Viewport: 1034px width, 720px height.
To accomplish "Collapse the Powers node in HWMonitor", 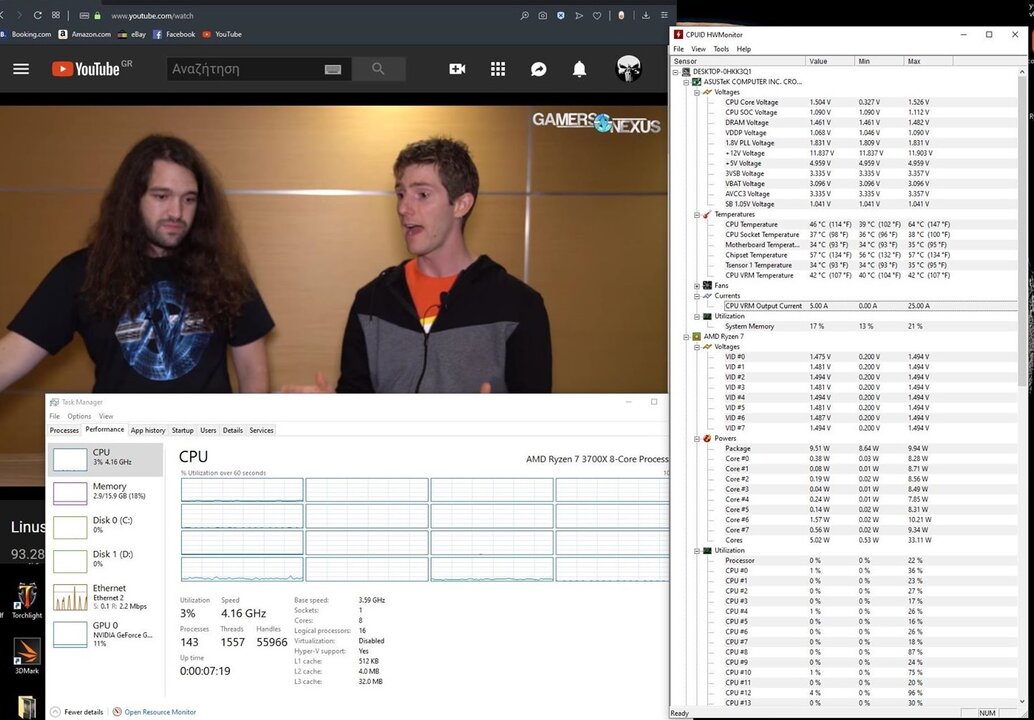I will [697, 438].
